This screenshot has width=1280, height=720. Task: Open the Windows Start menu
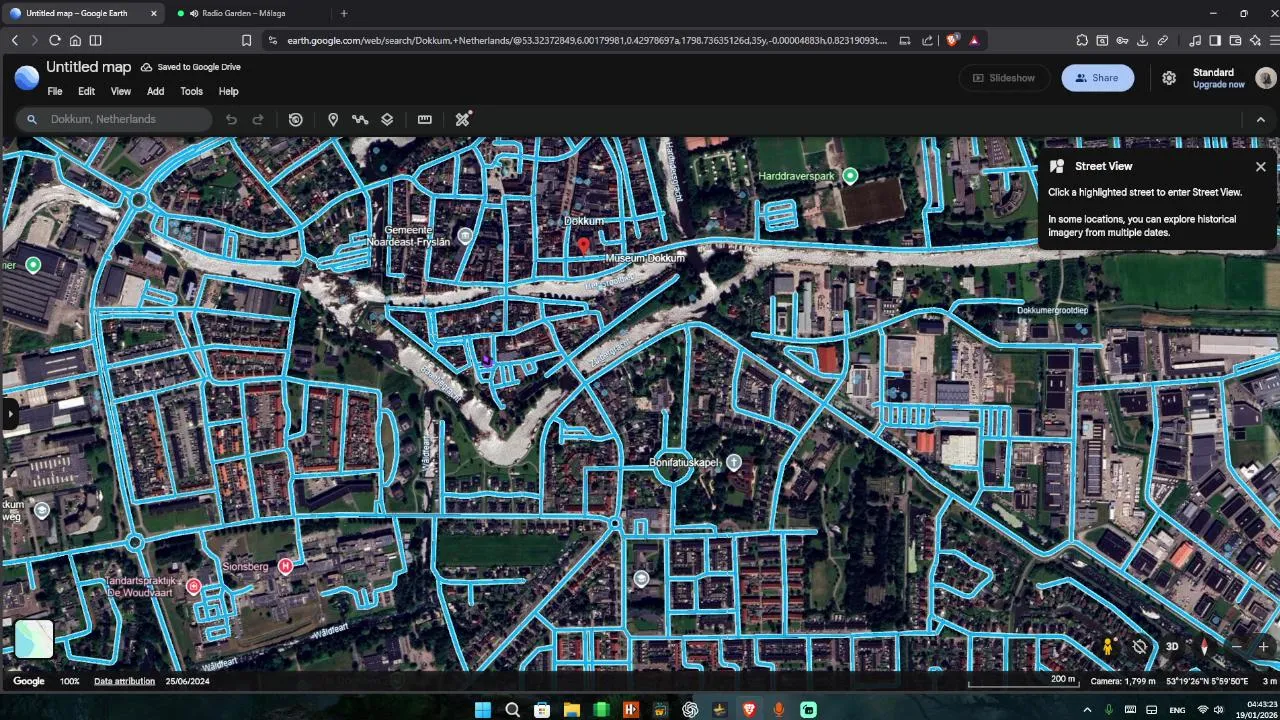coord(482,710)
